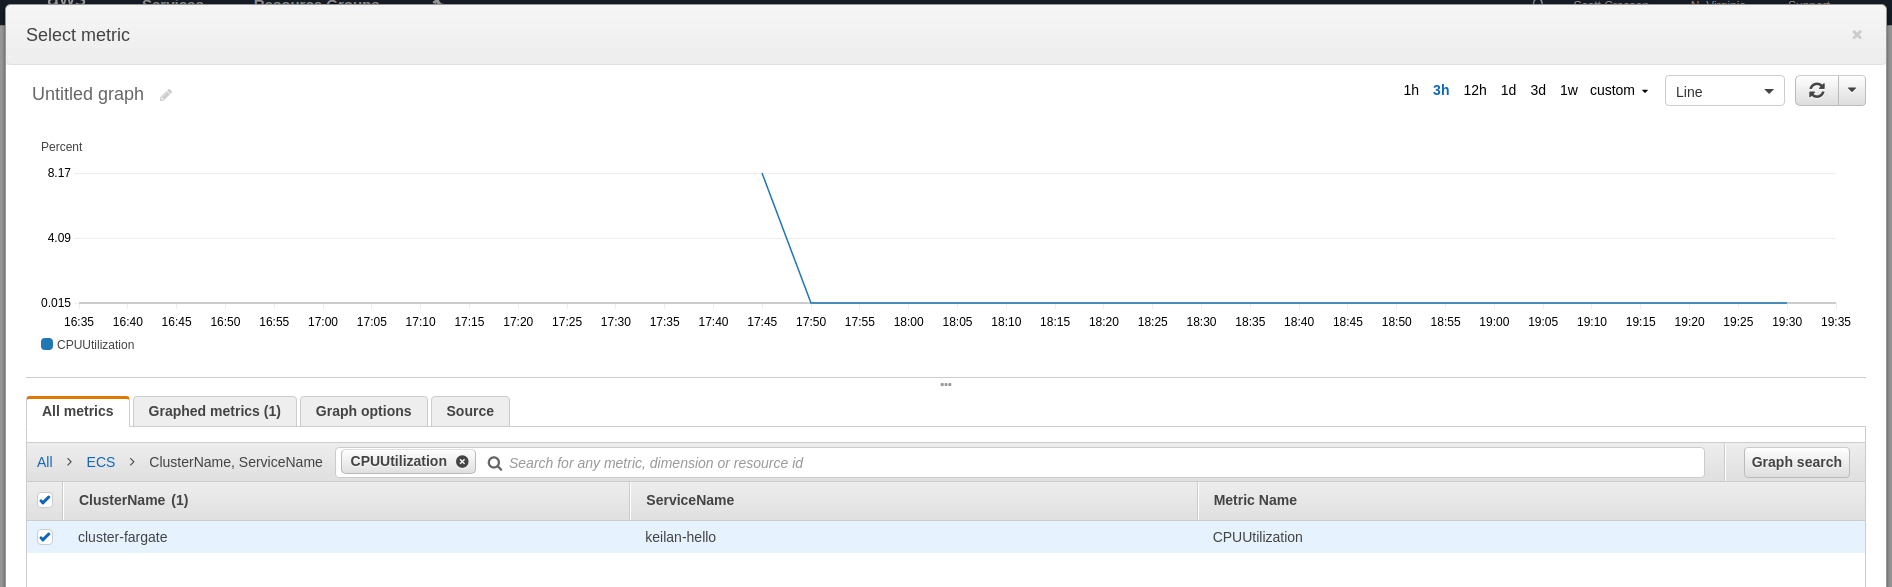This screenshot has width=1892, height=587.
Task: Click the CPUUtilization blue legend swatch
Action: [47, 344]
